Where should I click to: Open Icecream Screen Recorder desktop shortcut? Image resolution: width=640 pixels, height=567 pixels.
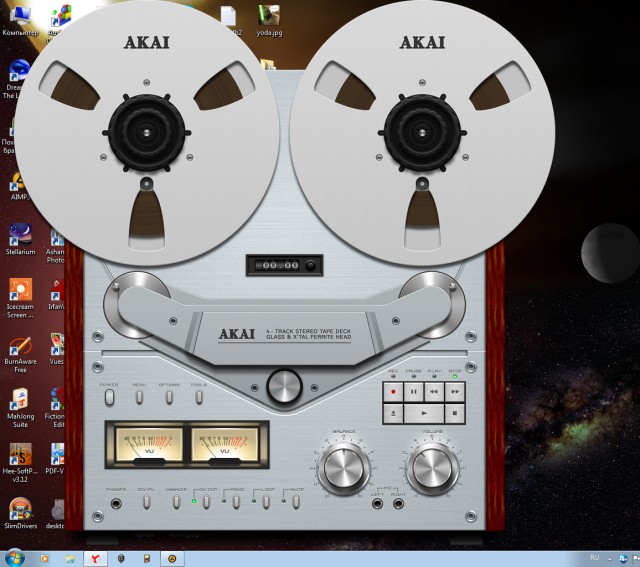click(x=20, y=298)
